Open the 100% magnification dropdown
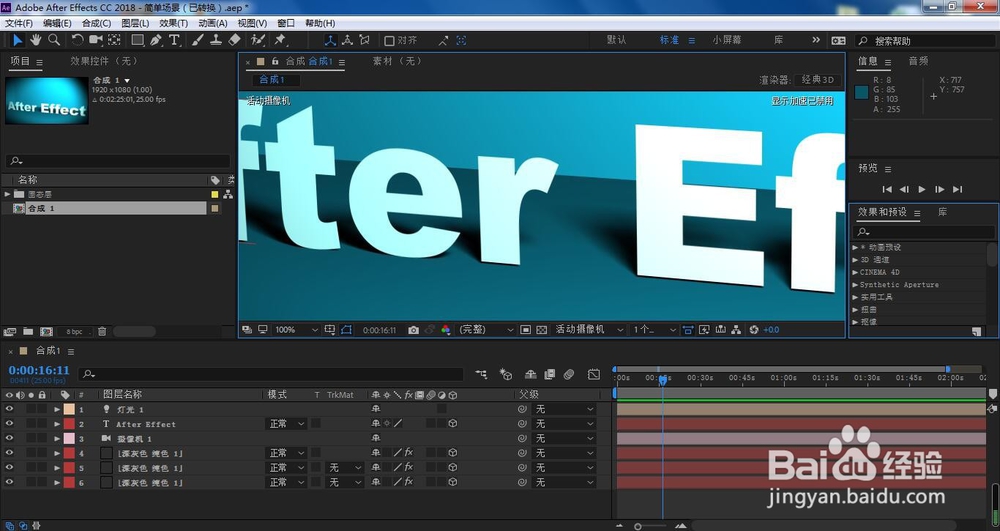 (x=296, y=330)
